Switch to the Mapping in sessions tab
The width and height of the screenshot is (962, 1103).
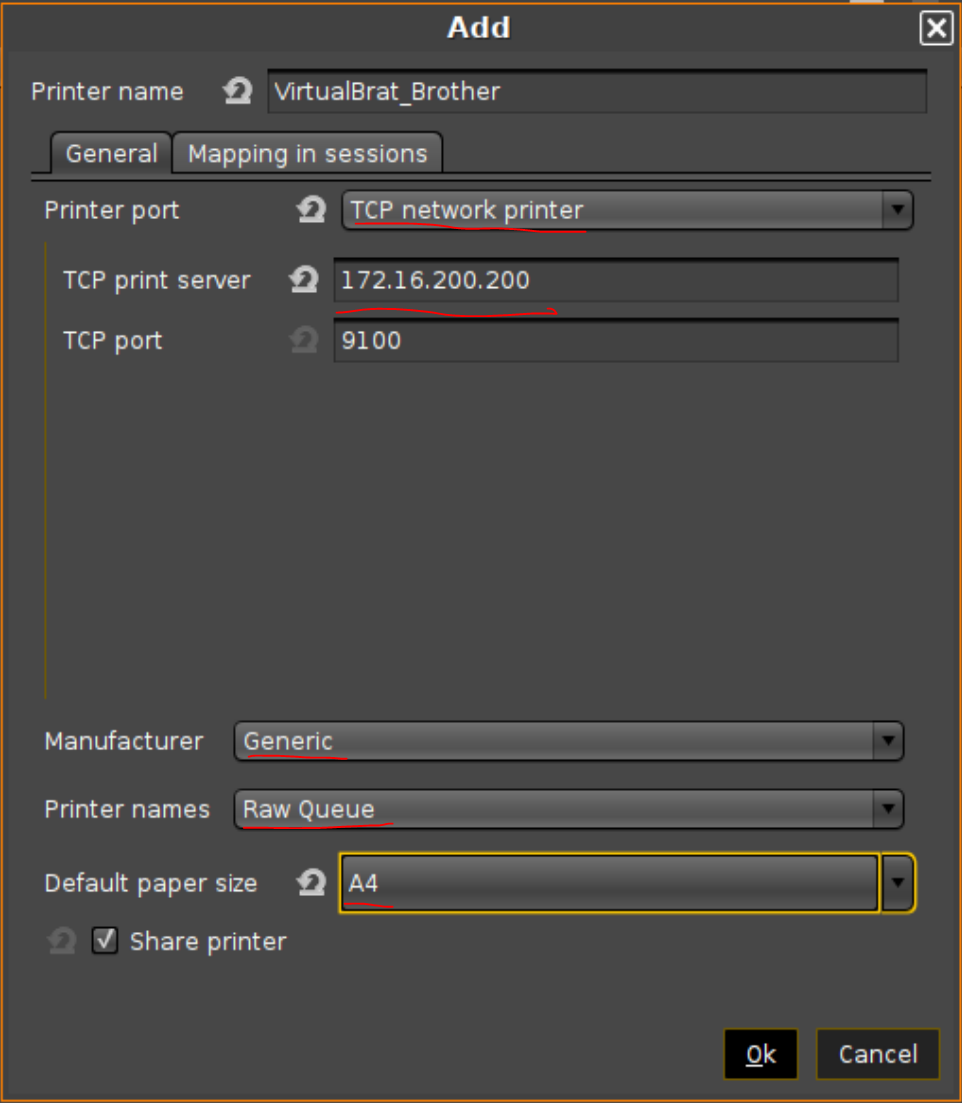309,153
